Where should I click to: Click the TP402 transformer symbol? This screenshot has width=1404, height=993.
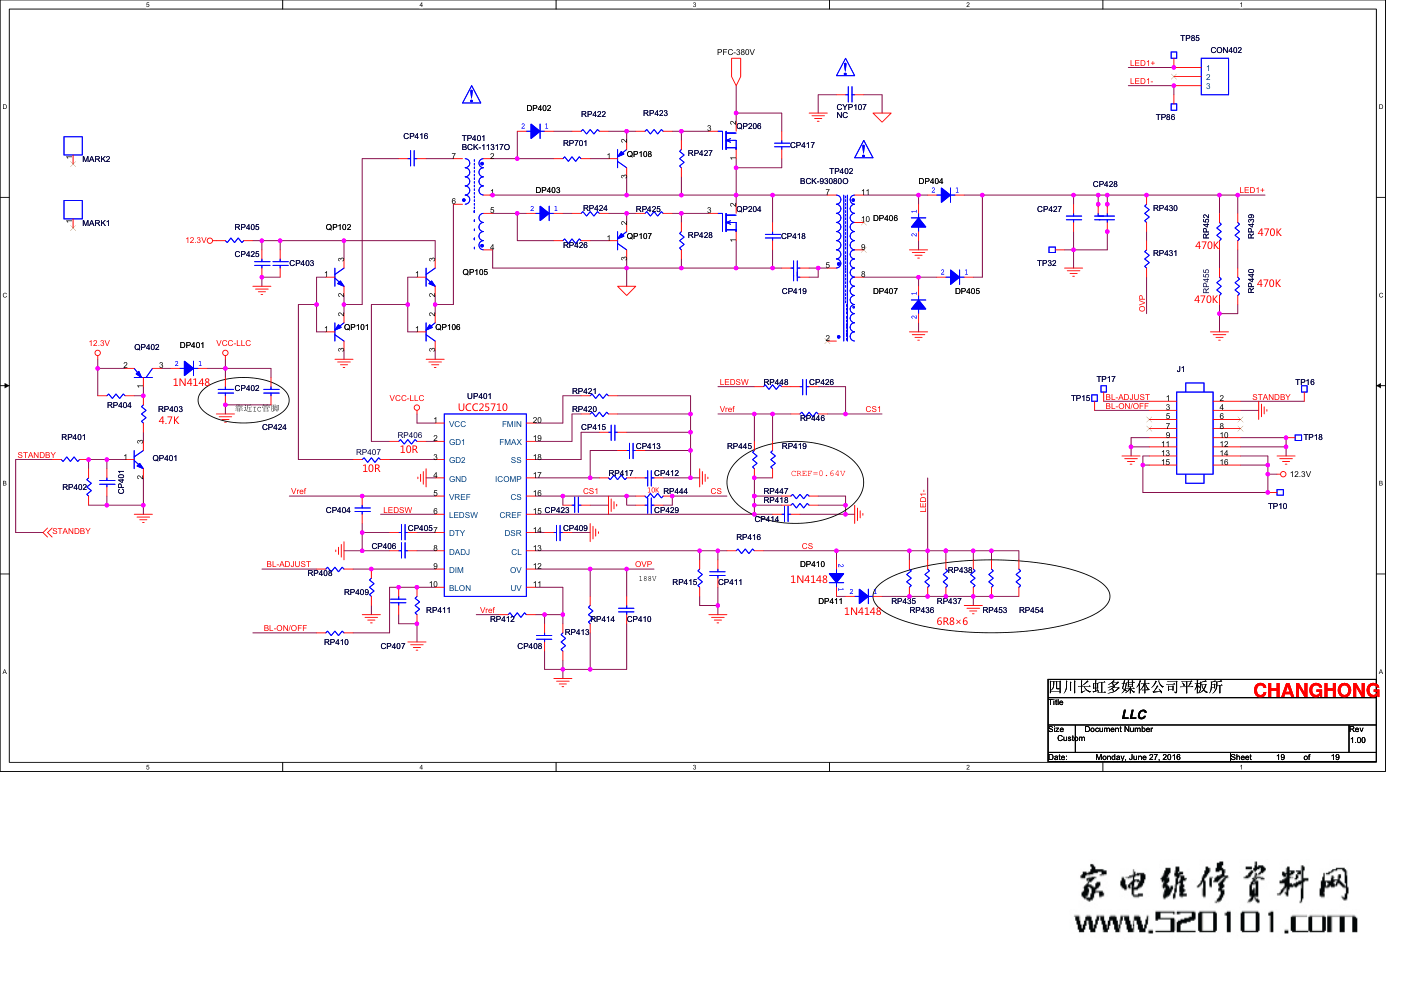(849, 265)
